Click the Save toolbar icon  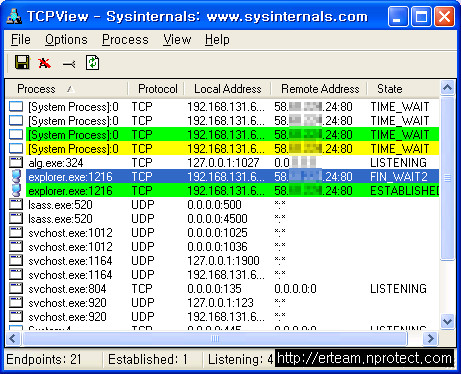pos(22,62)
